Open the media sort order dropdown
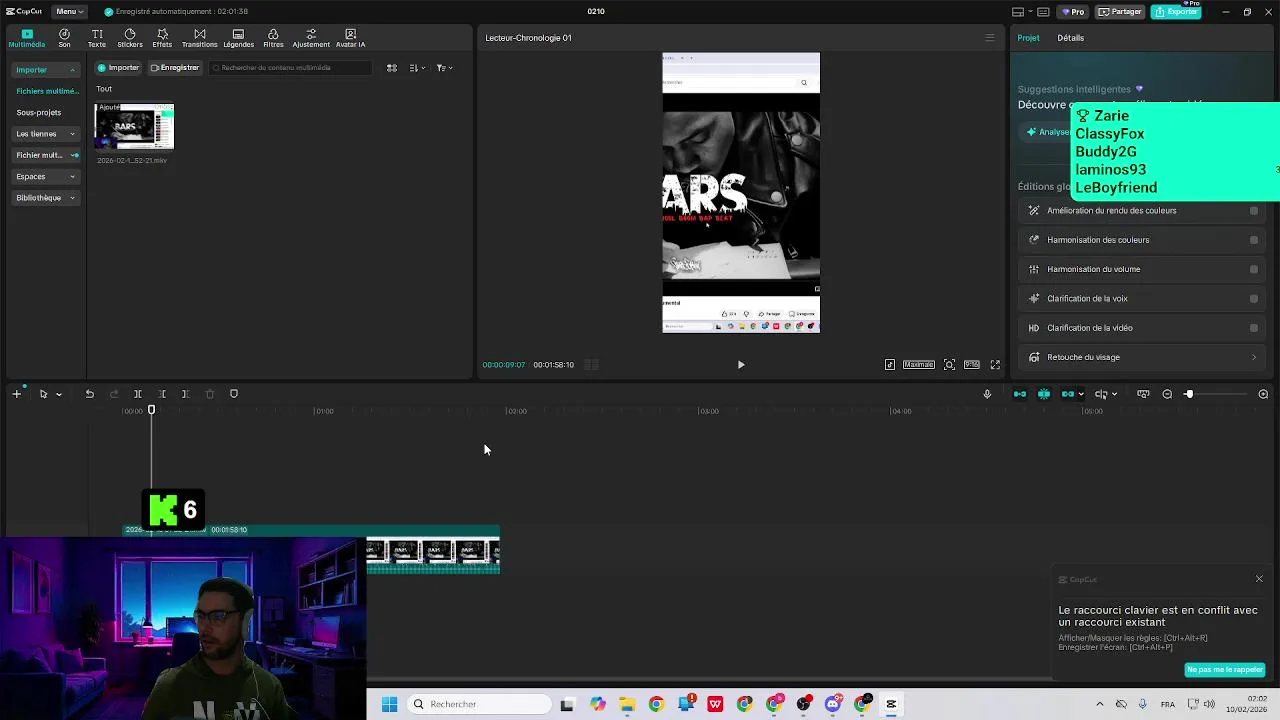The image size is (1280, 720). (x=418, y=68)
